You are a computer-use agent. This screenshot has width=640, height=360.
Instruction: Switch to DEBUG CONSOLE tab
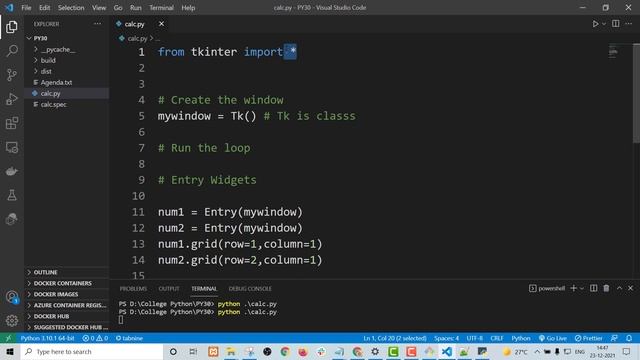[250, 289]
